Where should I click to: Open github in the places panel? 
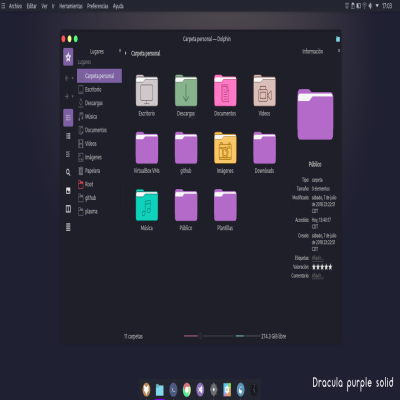[99, 198]
